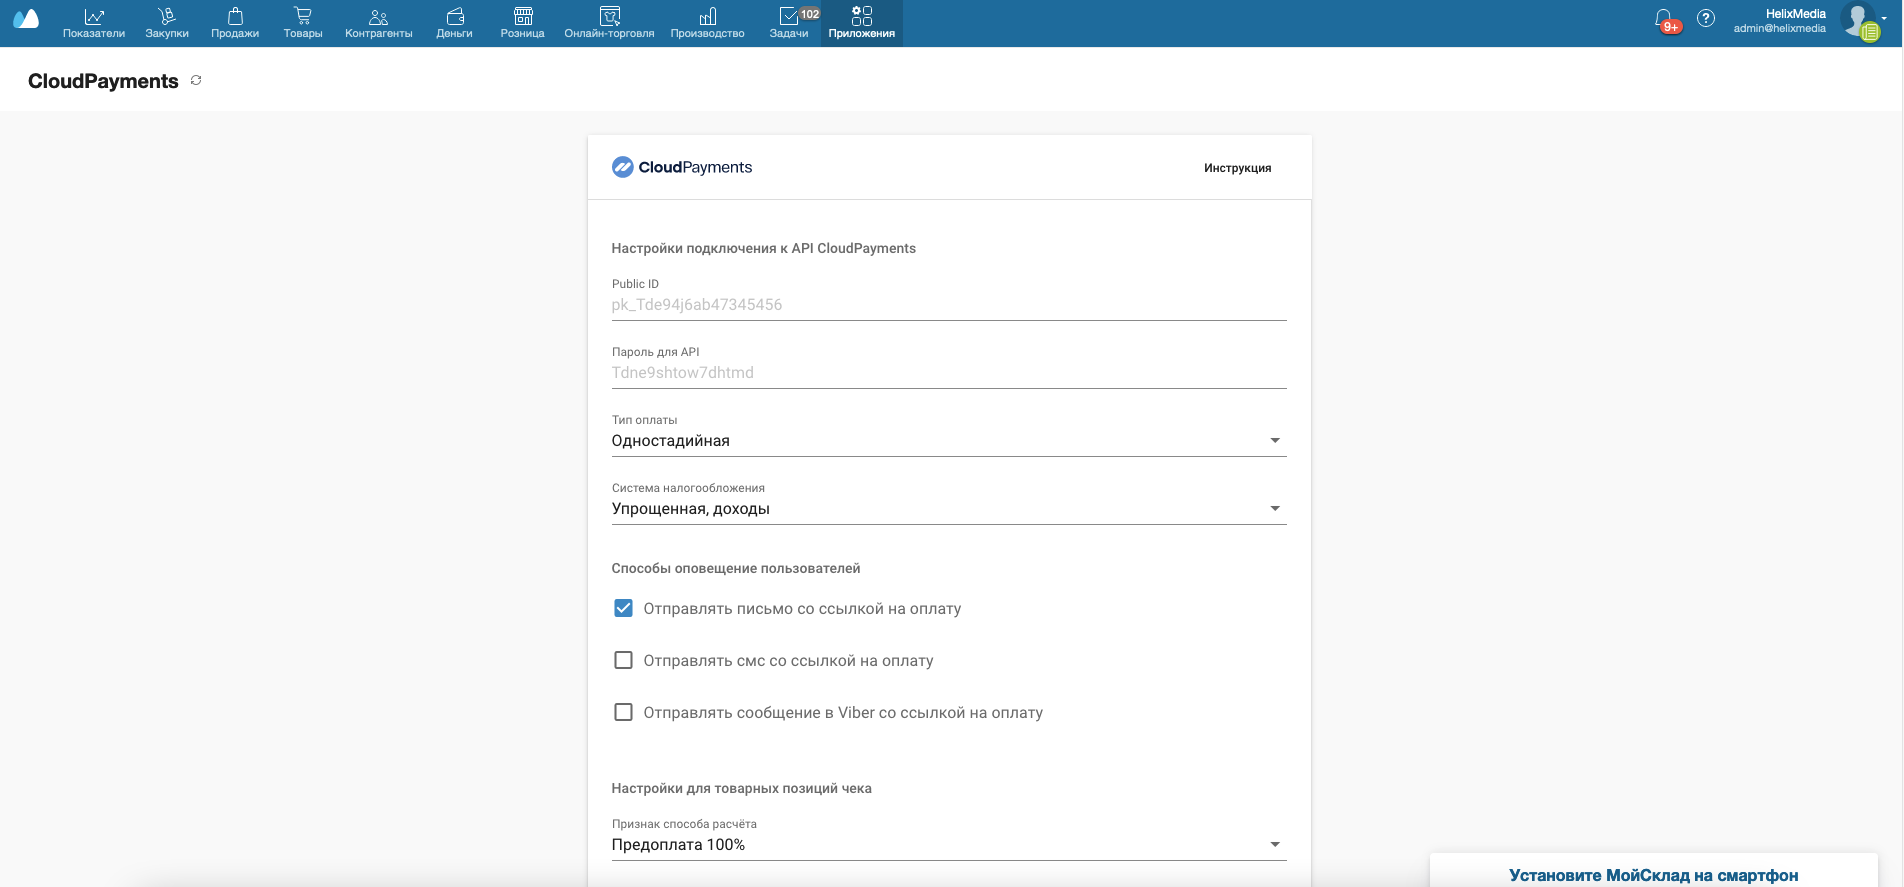Click the MoySklad logo icon
The height and width of the screenshot is (887, 1904).
[26, 19]
